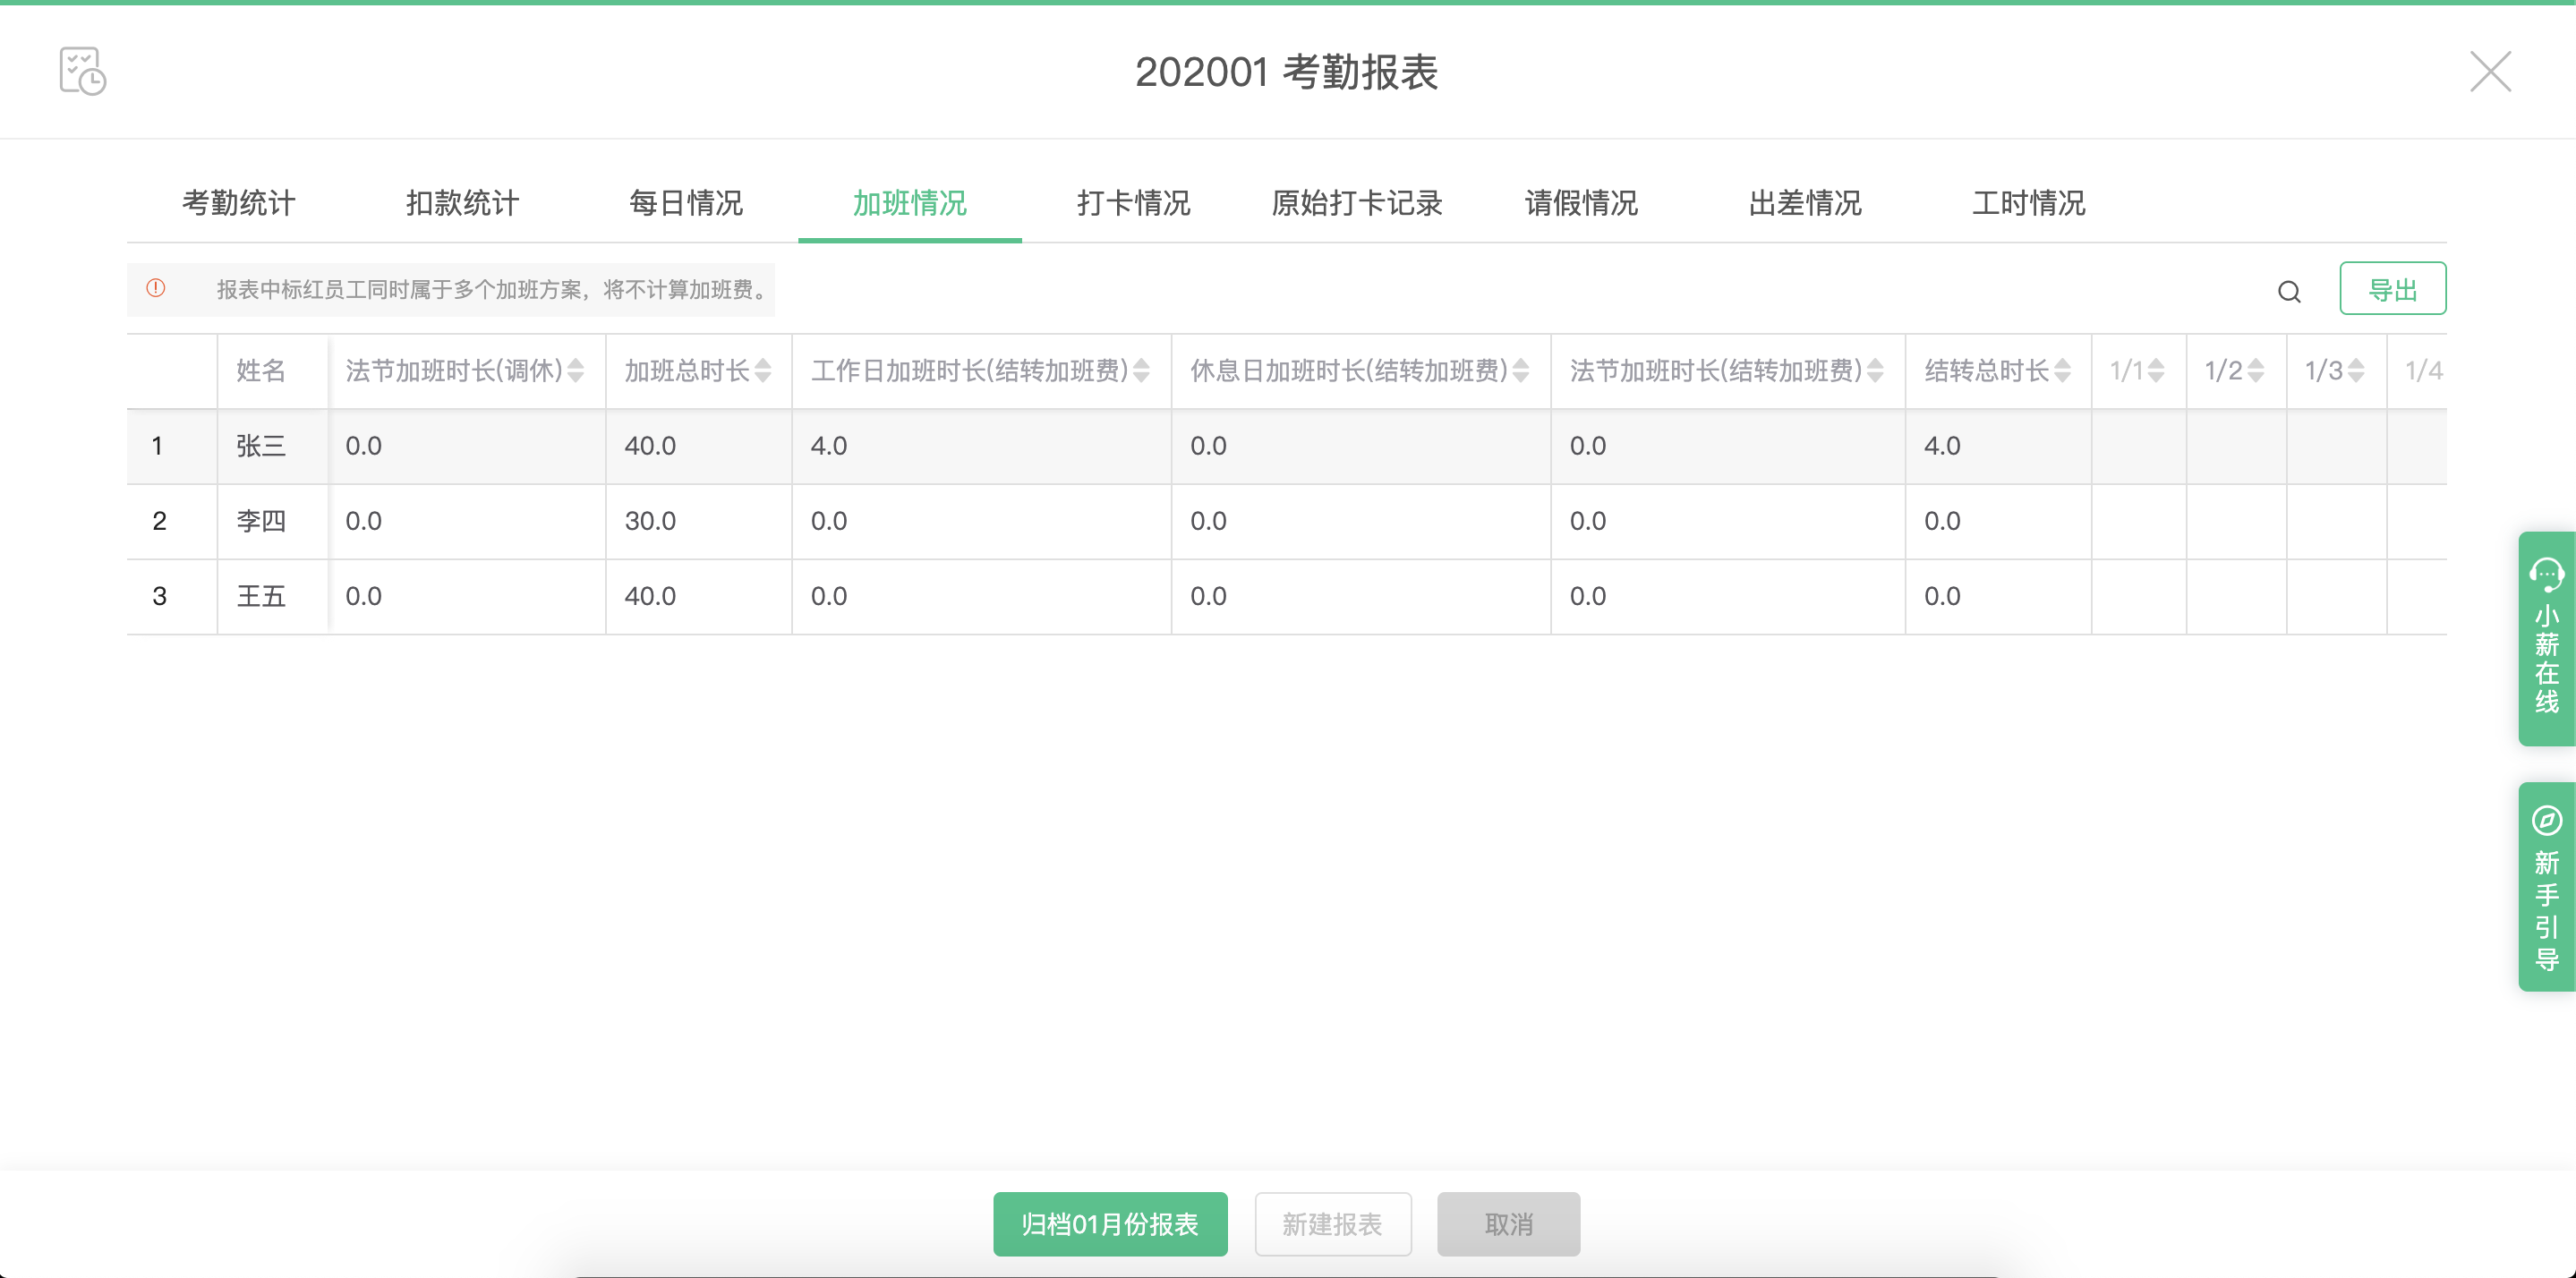Click 张三's 结转总时长 value 4.0
This screenshot has width=2576, height=1278.
[x=1942, y=446]
